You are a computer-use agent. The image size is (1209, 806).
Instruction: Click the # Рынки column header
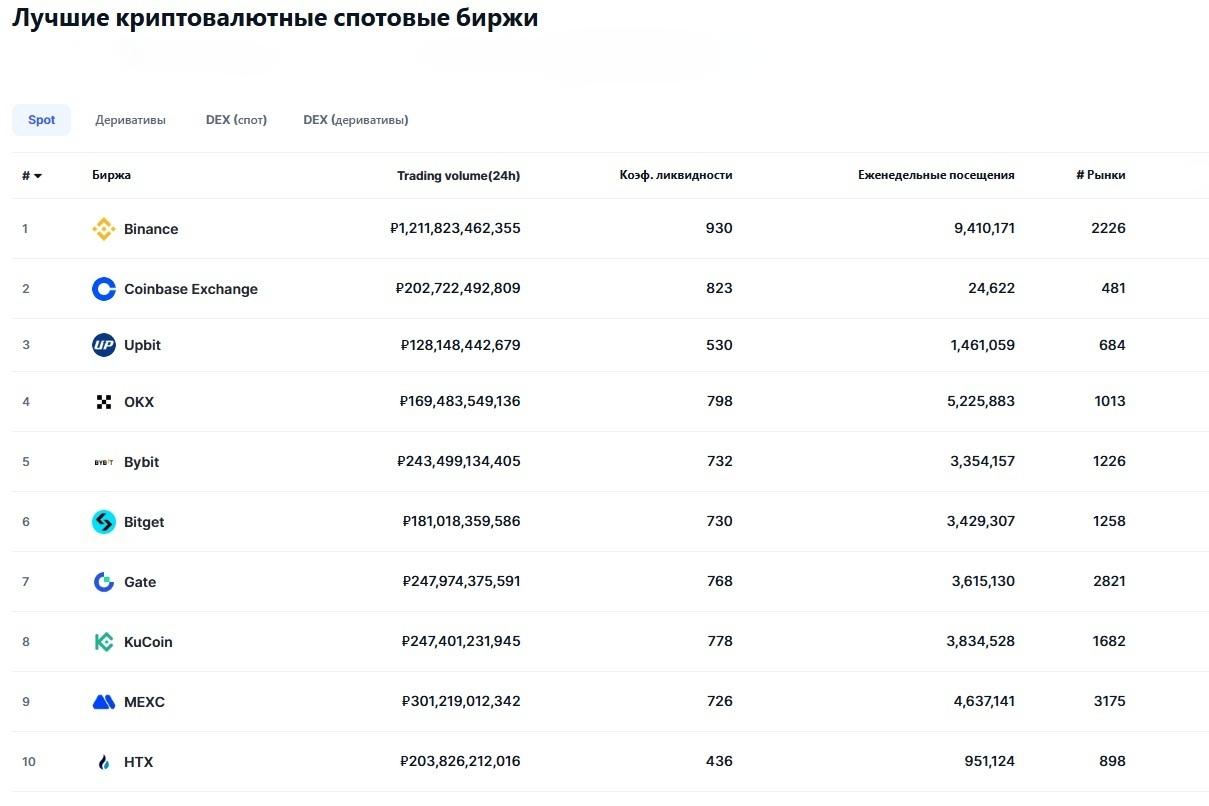coord(1100,175)
